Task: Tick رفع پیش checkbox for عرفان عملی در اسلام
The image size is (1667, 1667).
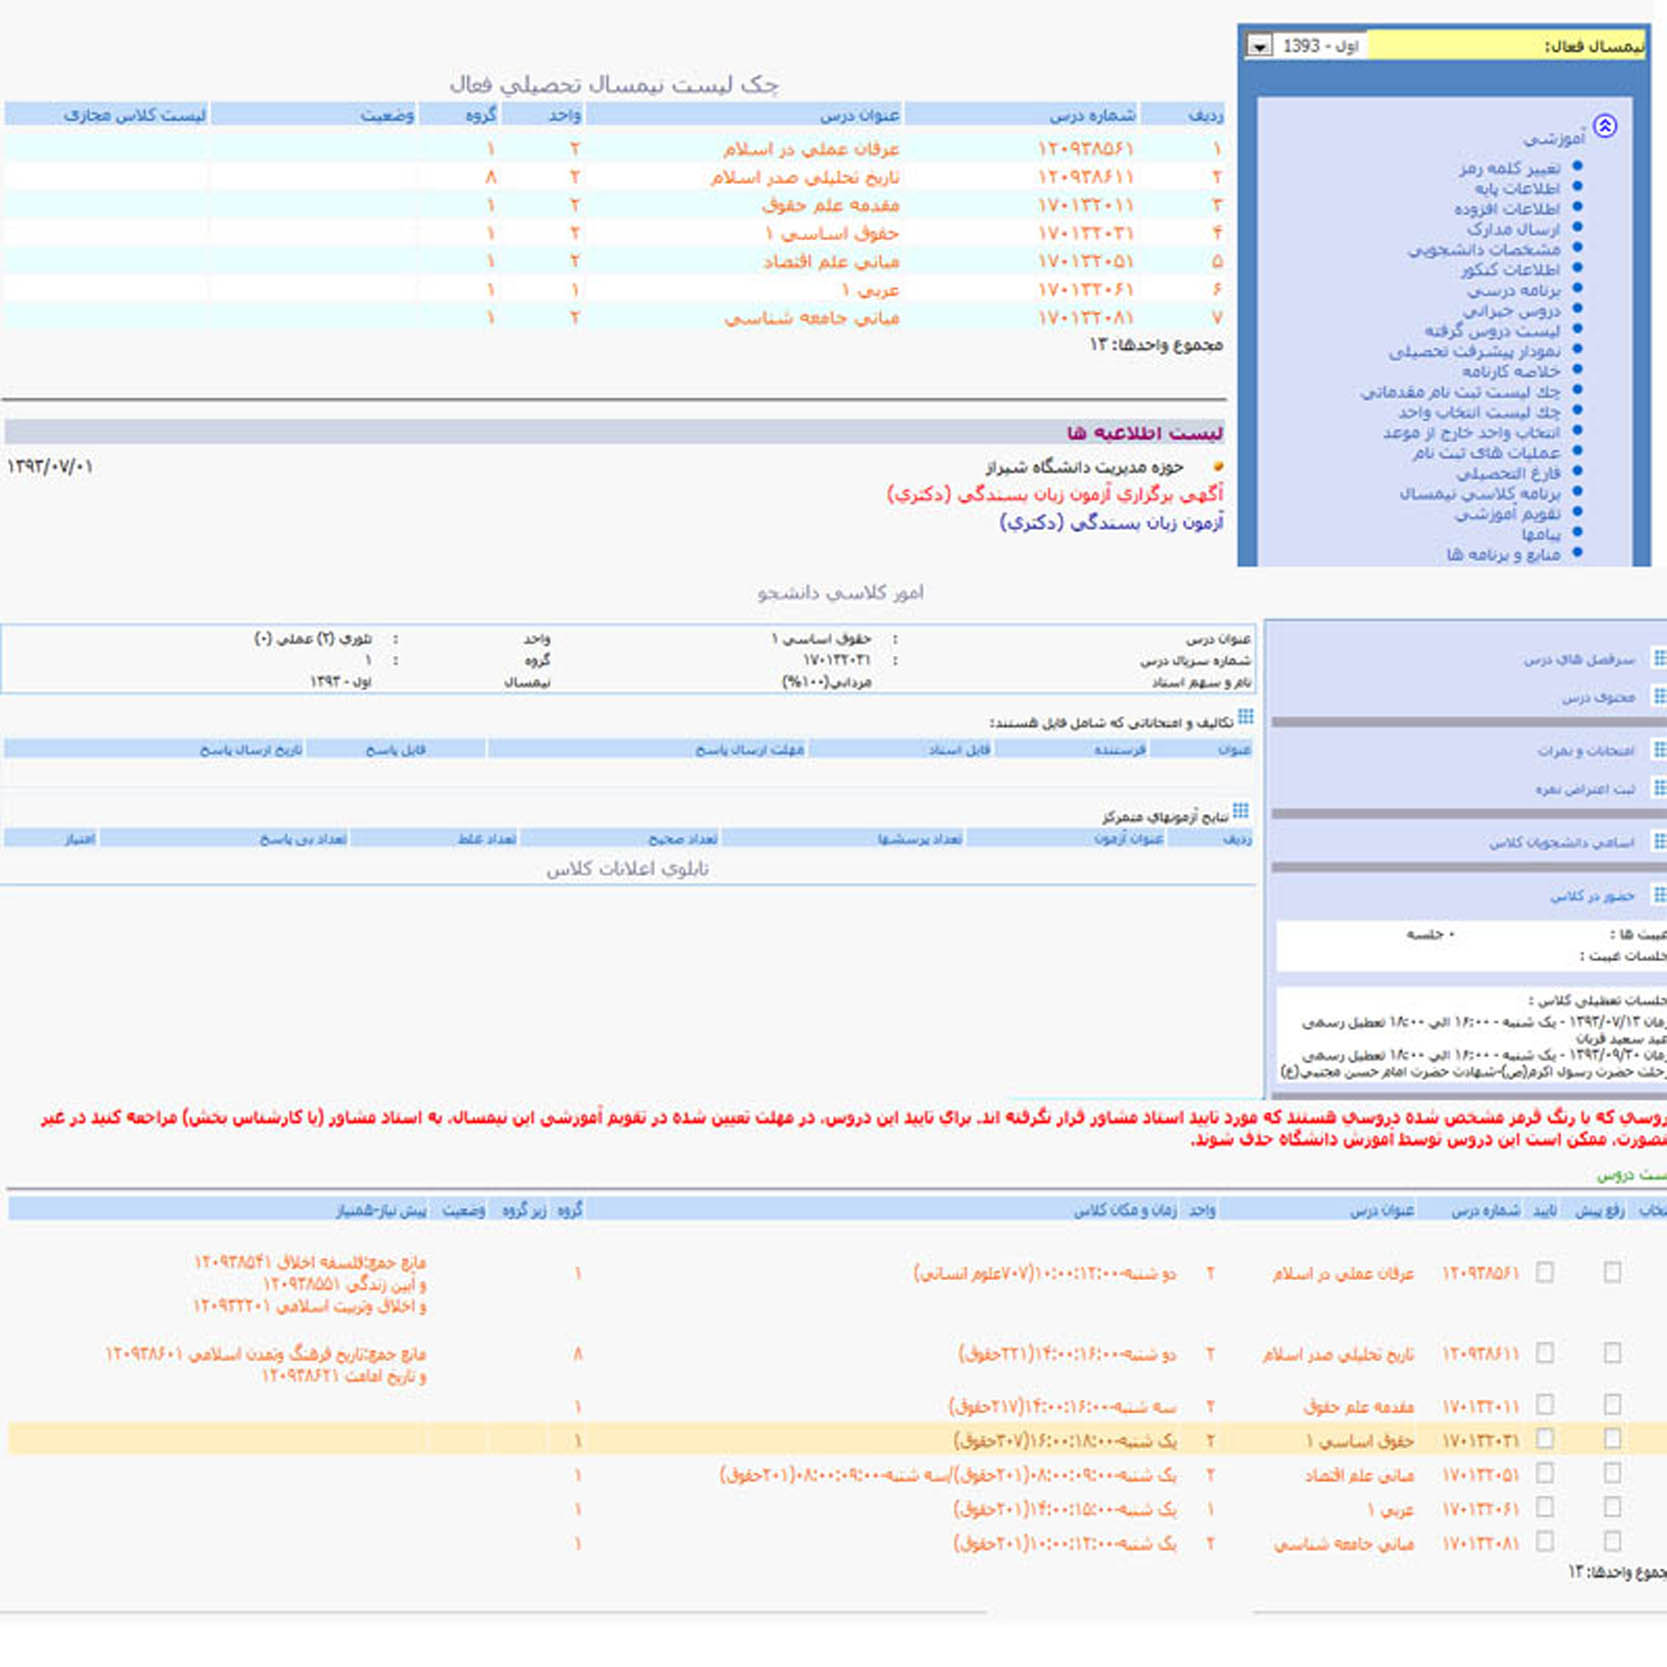Action: pyautogui.click(x=1612, y=1272)
